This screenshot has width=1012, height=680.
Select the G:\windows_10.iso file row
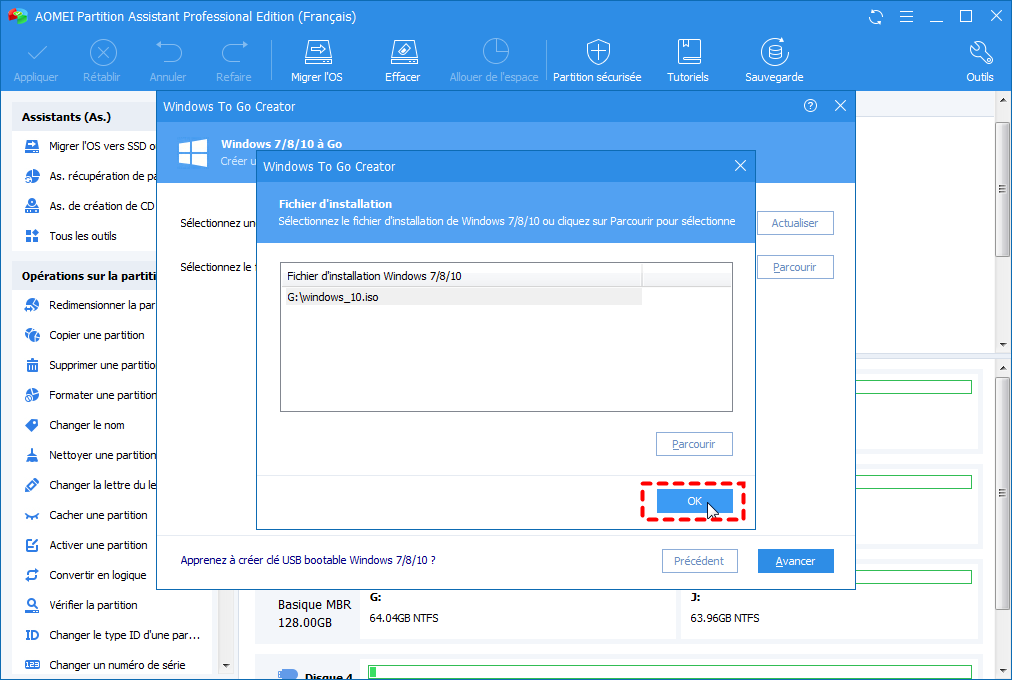[x=462, y=297]
